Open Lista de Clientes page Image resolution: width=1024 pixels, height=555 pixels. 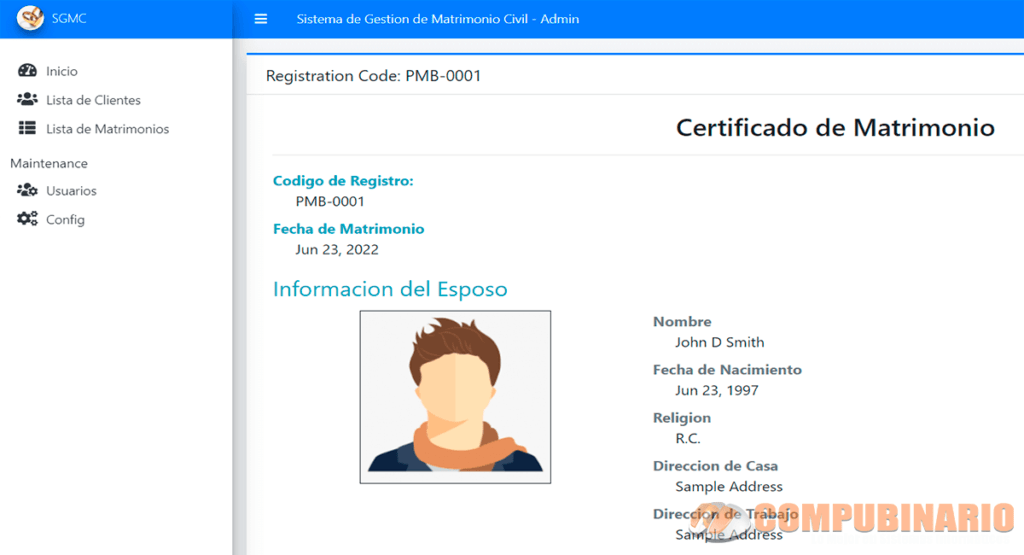[116, 99]
